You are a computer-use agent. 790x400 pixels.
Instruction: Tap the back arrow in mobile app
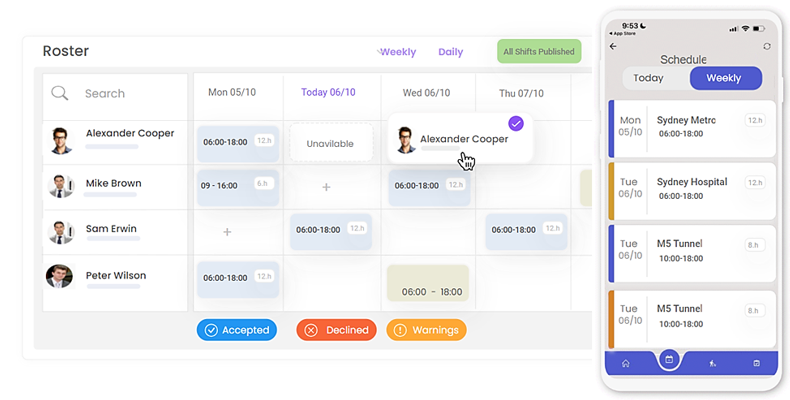tap(613, 46)
